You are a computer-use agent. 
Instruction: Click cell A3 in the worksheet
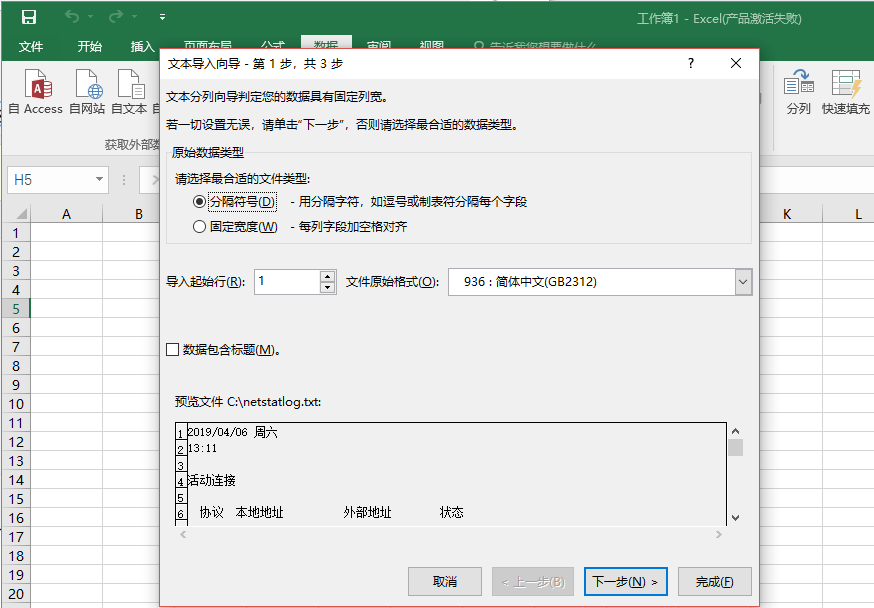tap(66, 271)
